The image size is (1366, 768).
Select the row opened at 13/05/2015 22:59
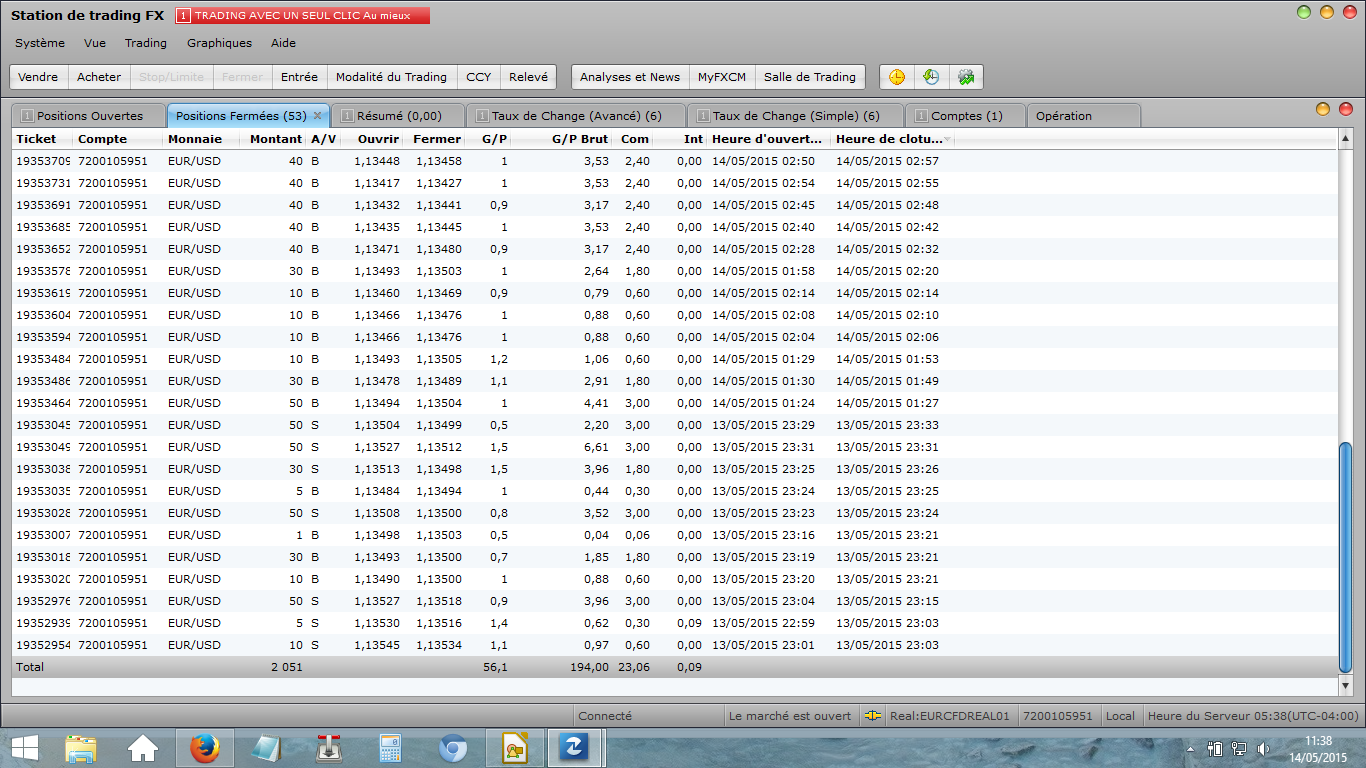pyautogui.click(x=675, y=623)
